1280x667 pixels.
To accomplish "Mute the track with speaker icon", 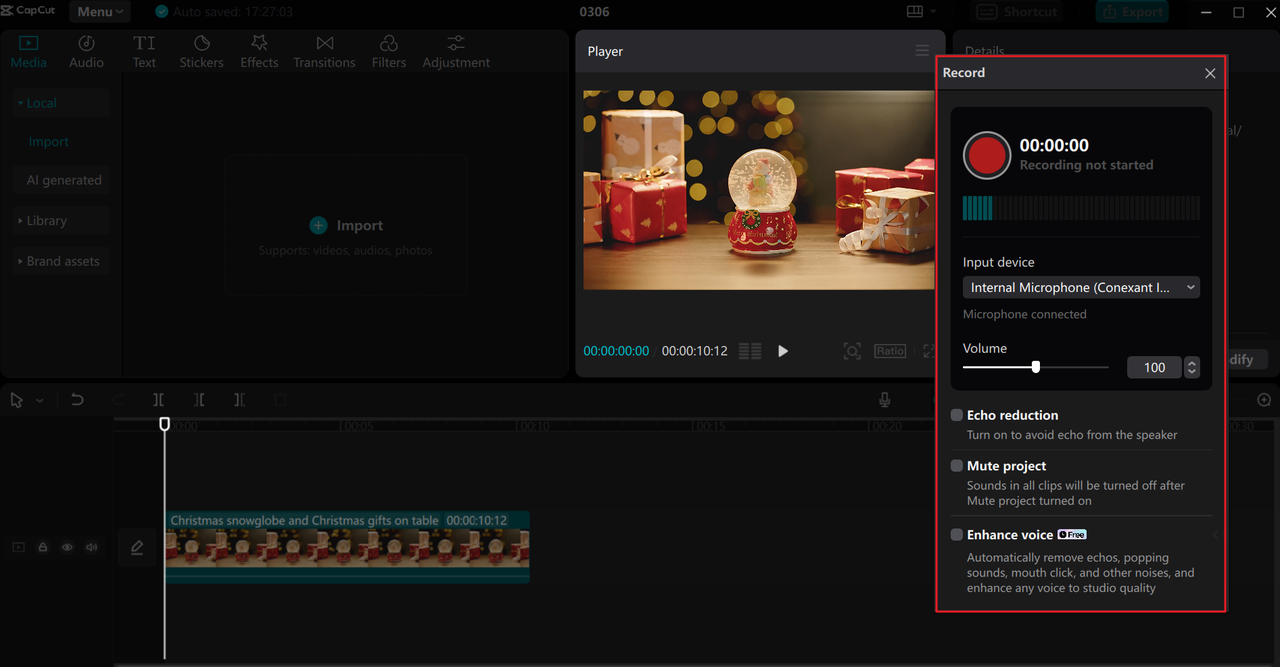I will coord(92,547).
